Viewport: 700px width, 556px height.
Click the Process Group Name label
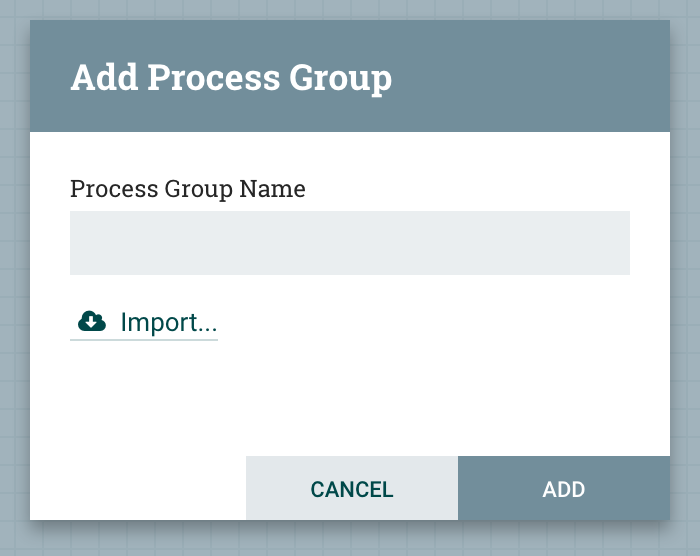click(187, 188)
